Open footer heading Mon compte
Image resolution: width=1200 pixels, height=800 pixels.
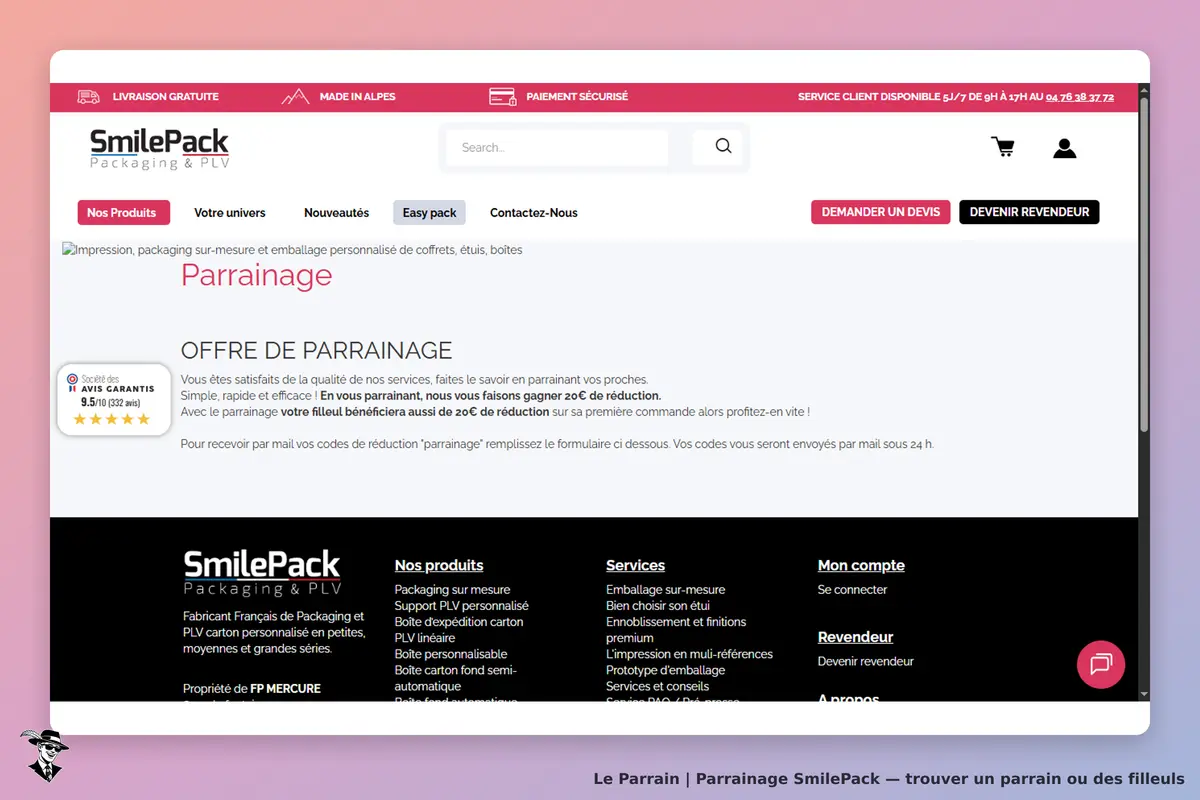click(861, 565)
